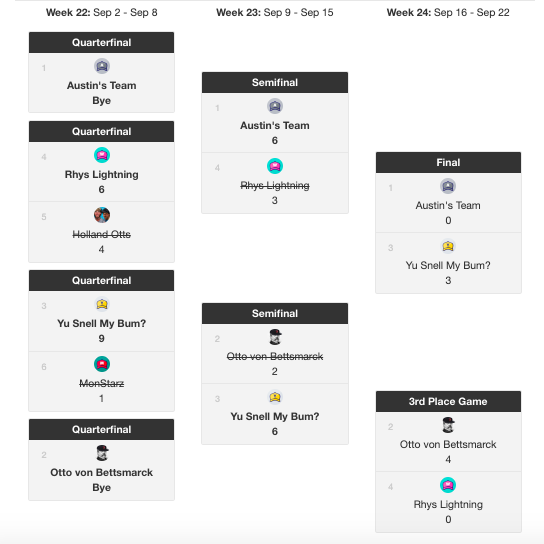Click Holland Otts avatar photo in Quarterfinal

coord(102,215)
